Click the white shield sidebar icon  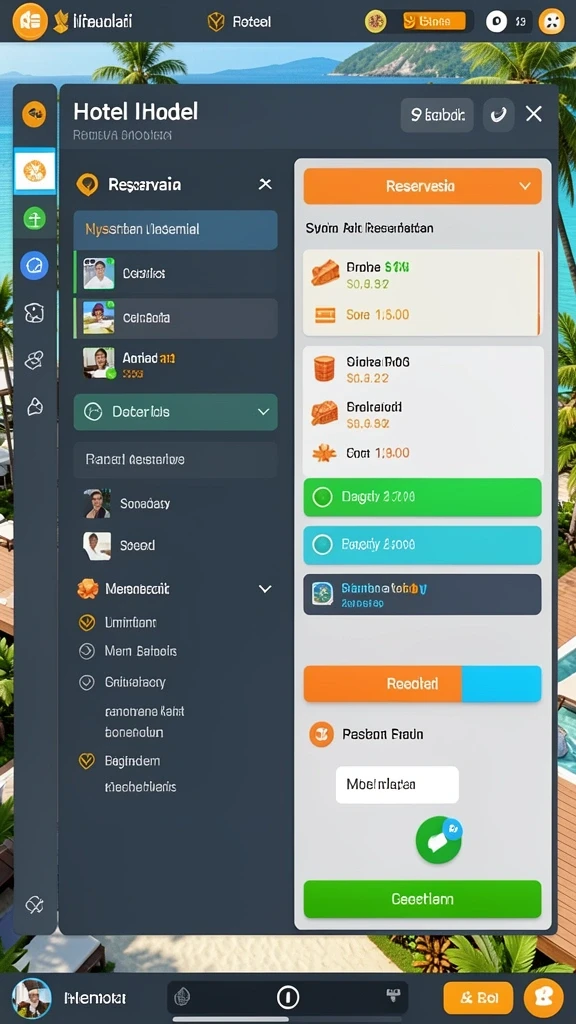point(34,313)
